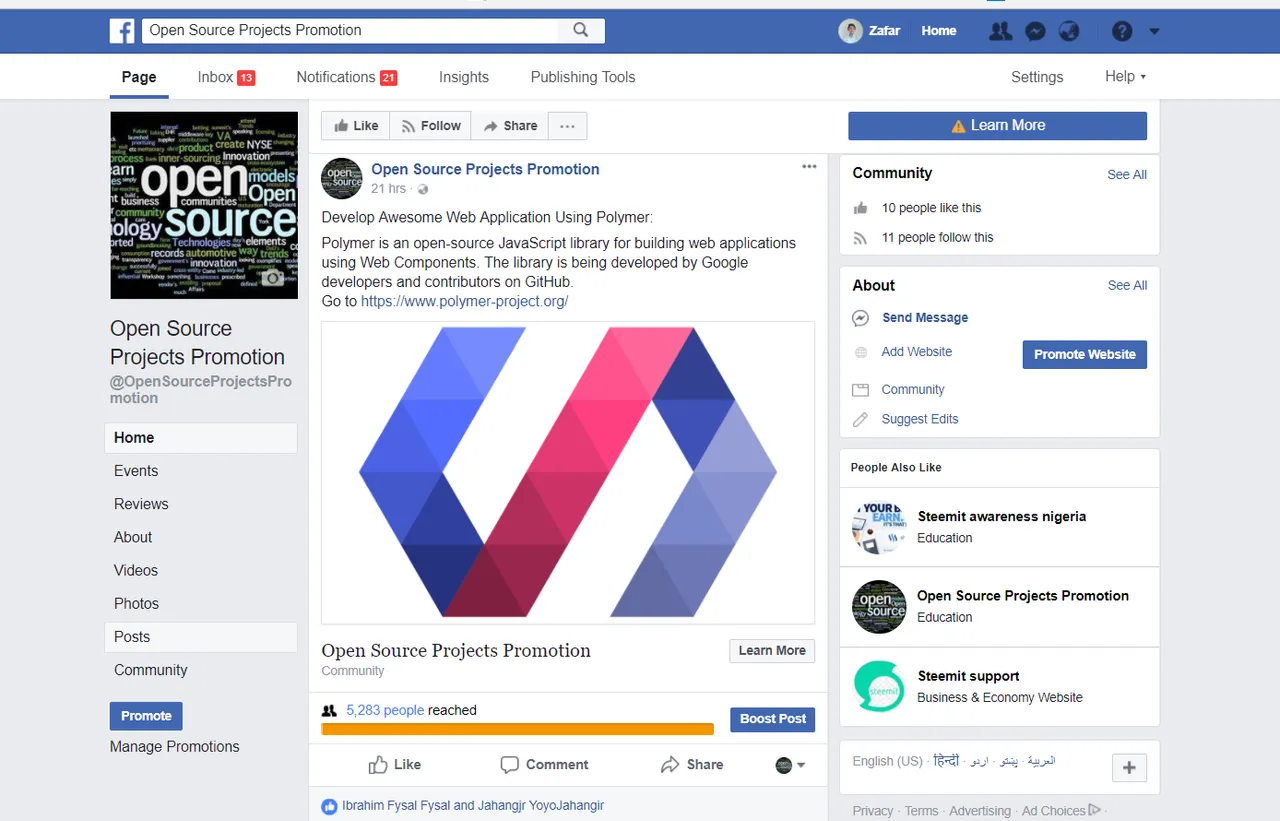The height and width of the screenshot is (821, 1280).
Task: Click the Suggest Edits link
Action: coord(920,420)
